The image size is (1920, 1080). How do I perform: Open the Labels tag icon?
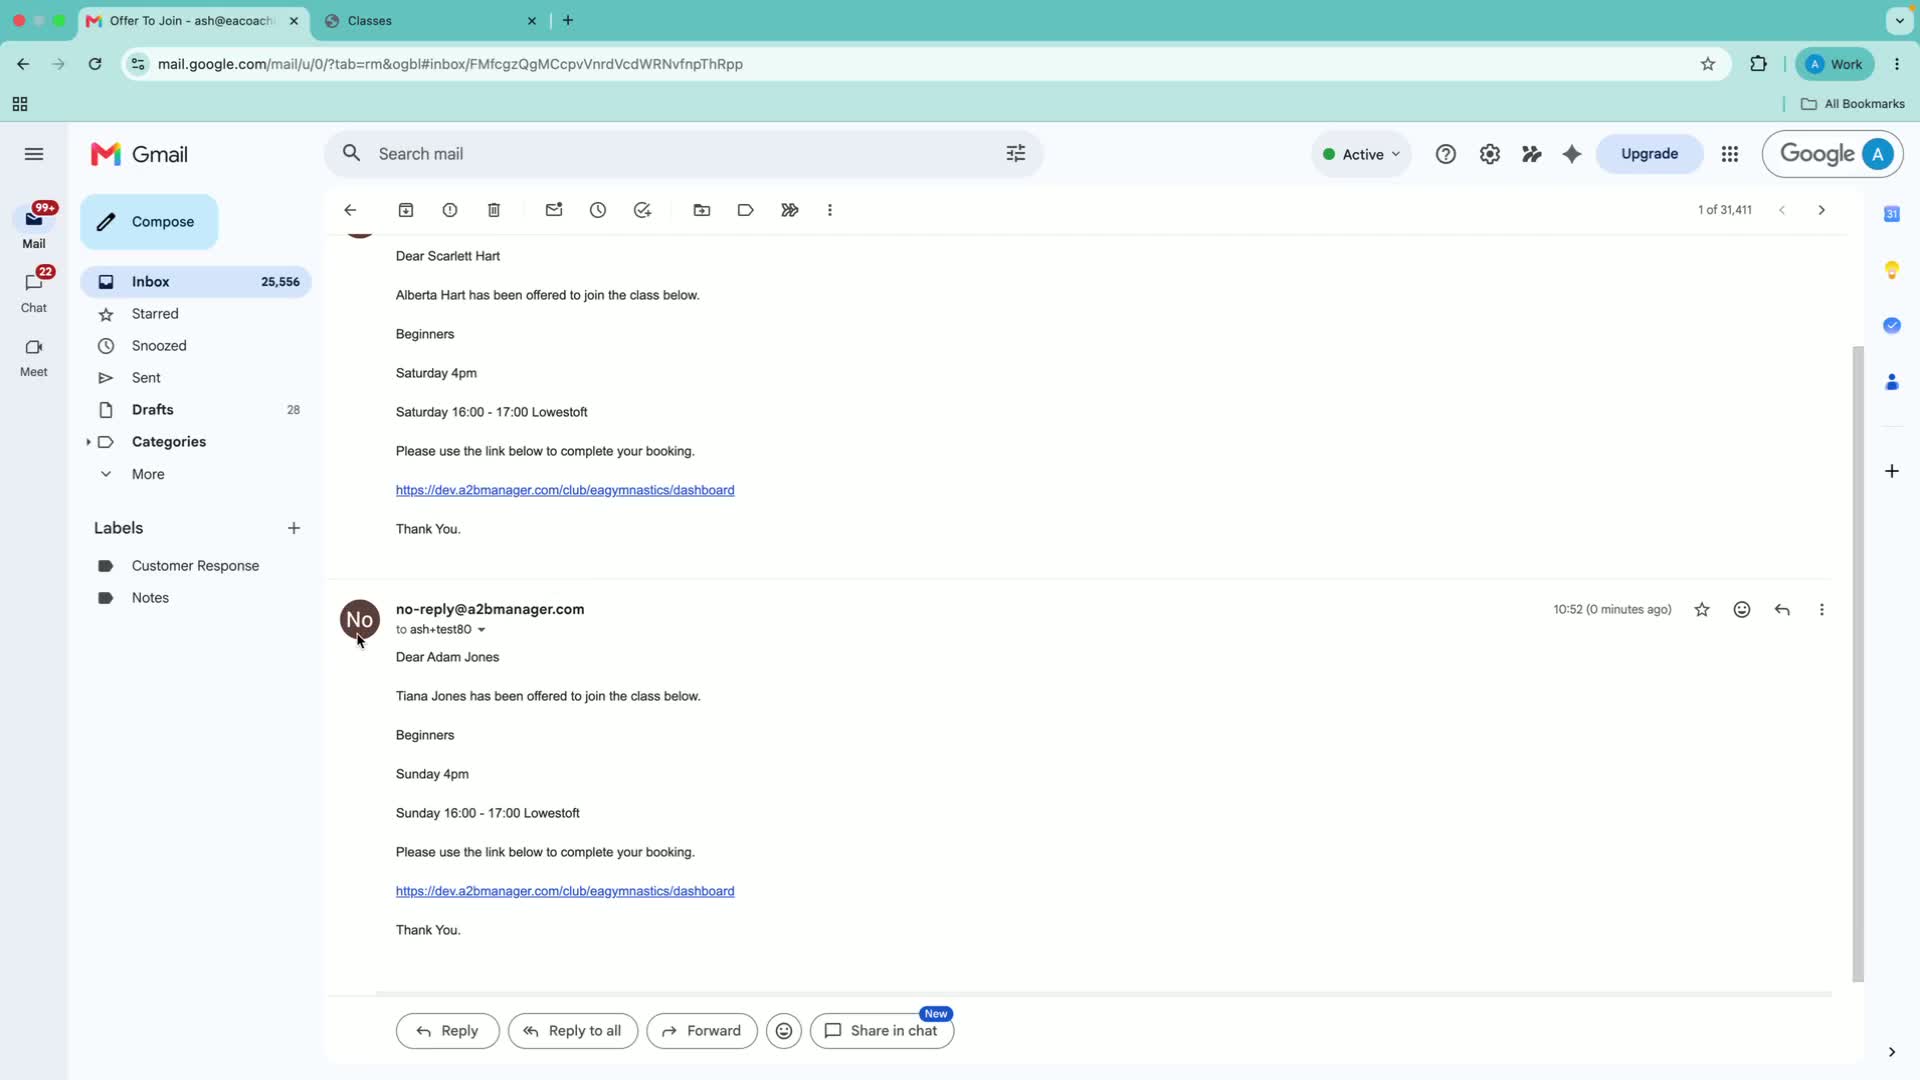tap(746, 210)
